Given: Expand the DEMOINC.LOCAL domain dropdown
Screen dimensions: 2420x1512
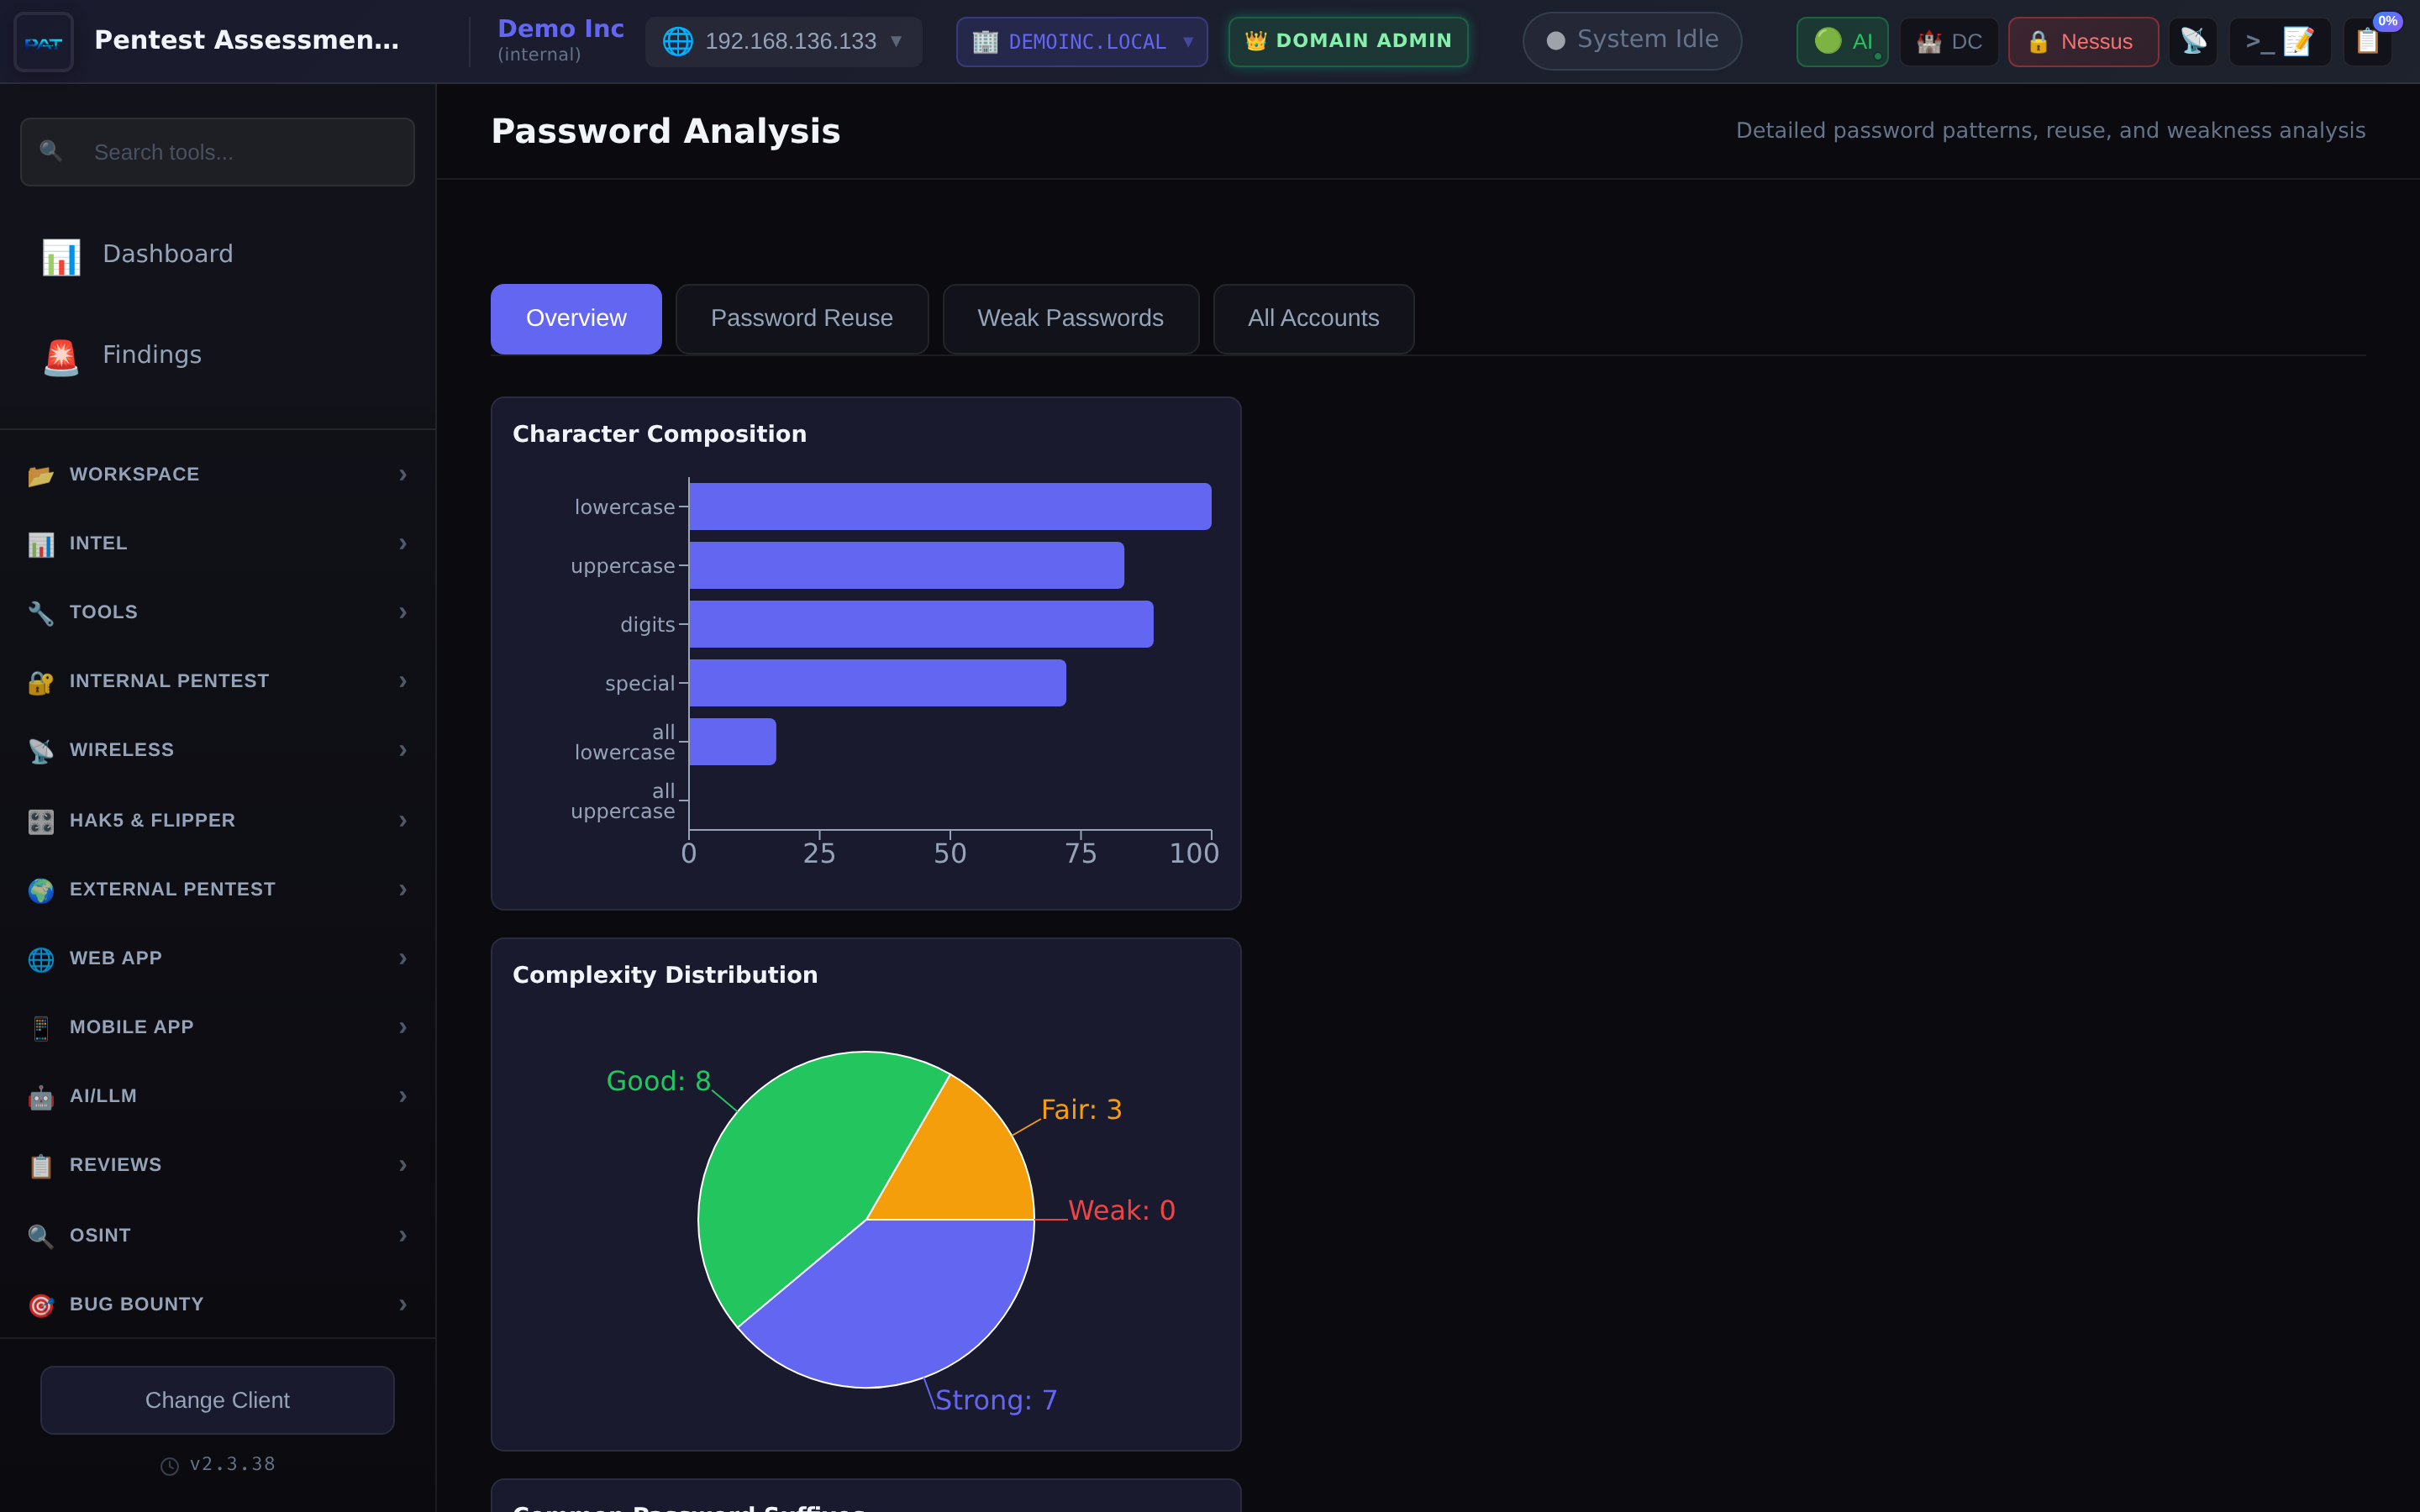Looking at the screenshot, I should pyautogui.click(x=1081, y=41).
